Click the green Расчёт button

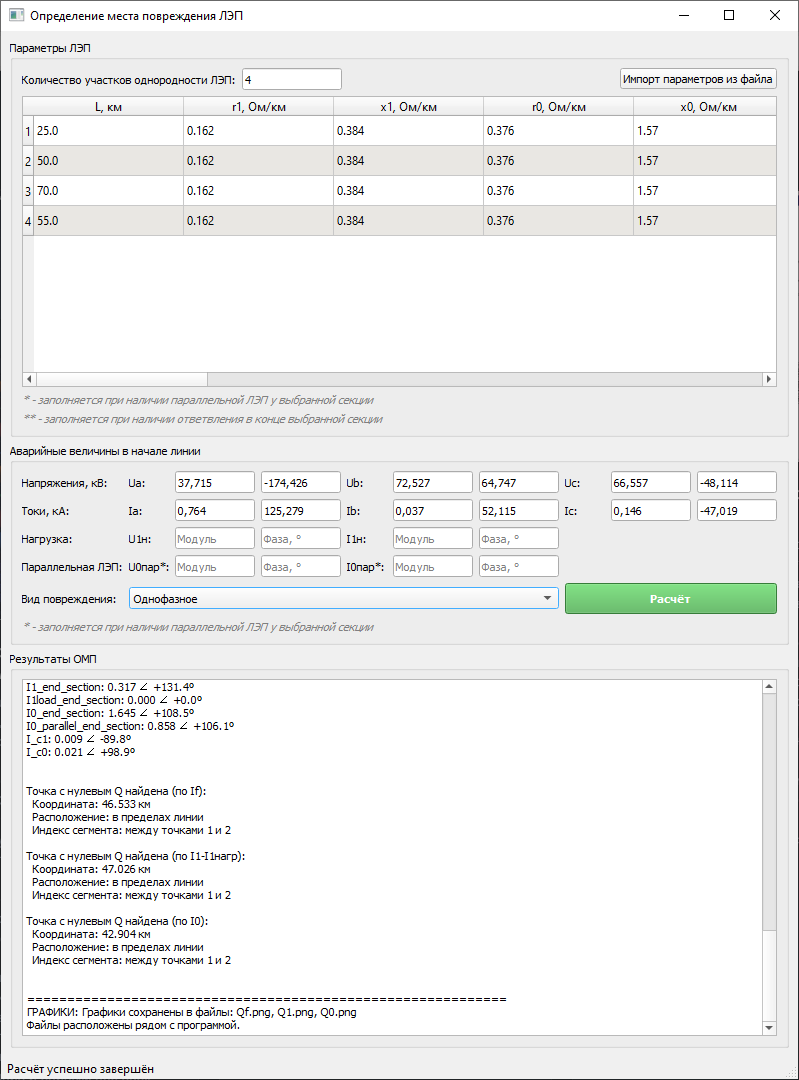click(670, 599)
